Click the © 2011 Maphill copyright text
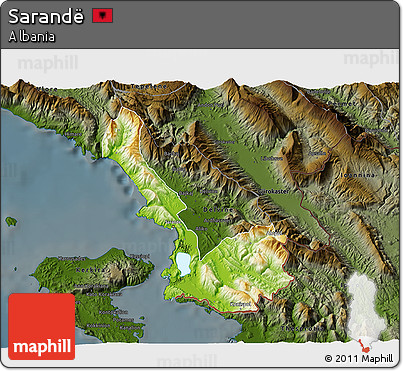The image size is (403, 371). click(359, 359)
